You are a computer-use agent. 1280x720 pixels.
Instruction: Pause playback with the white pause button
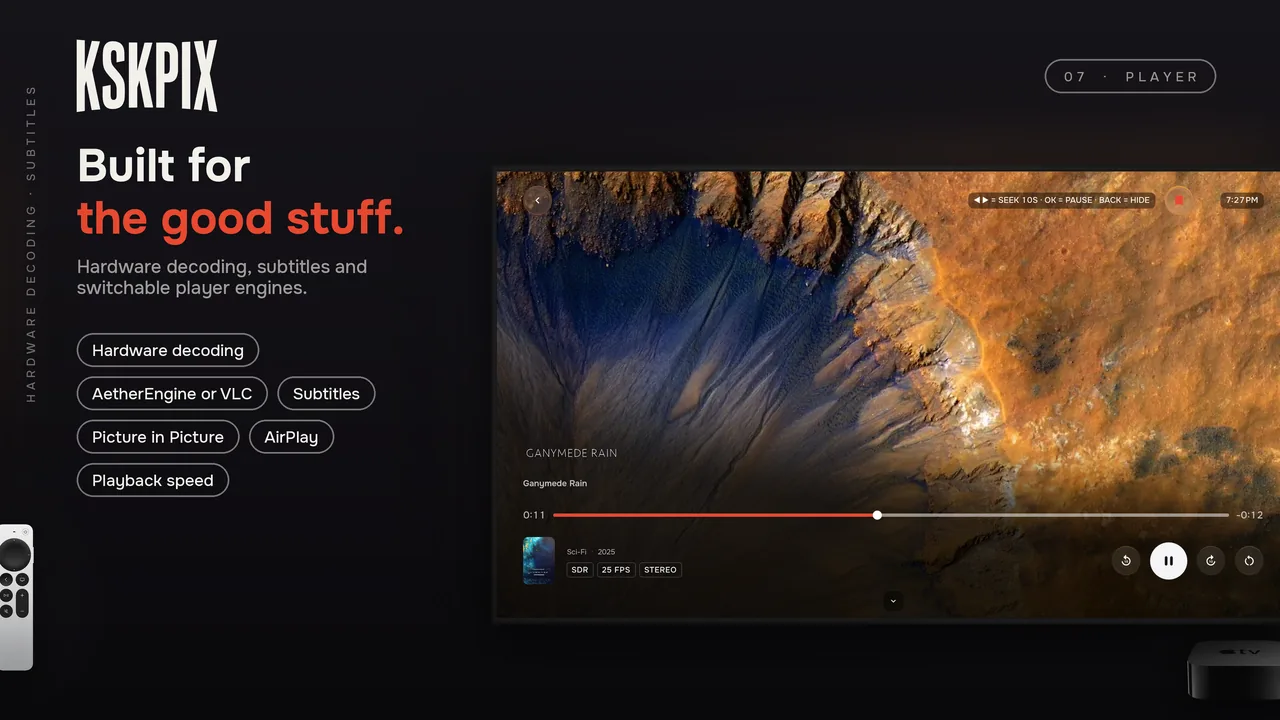coord(1168,561)
